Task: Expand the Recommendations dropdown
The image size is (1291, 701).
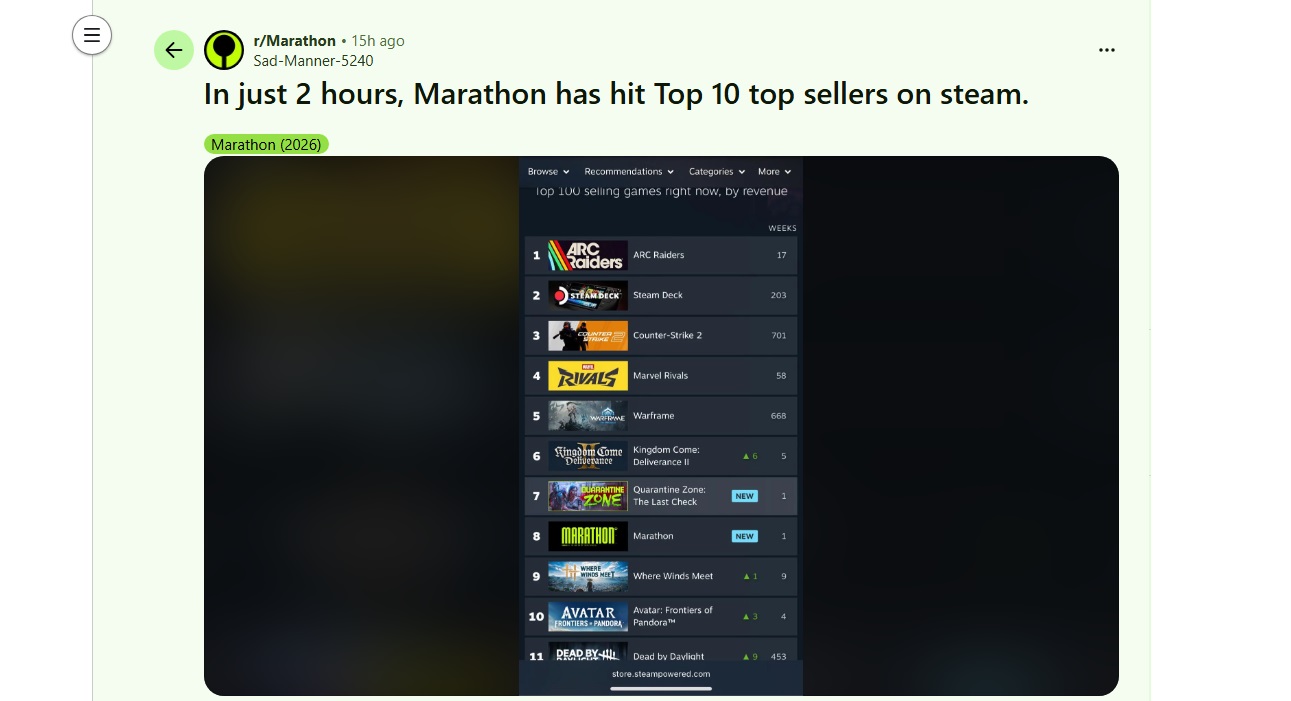Action: point(629,172)
